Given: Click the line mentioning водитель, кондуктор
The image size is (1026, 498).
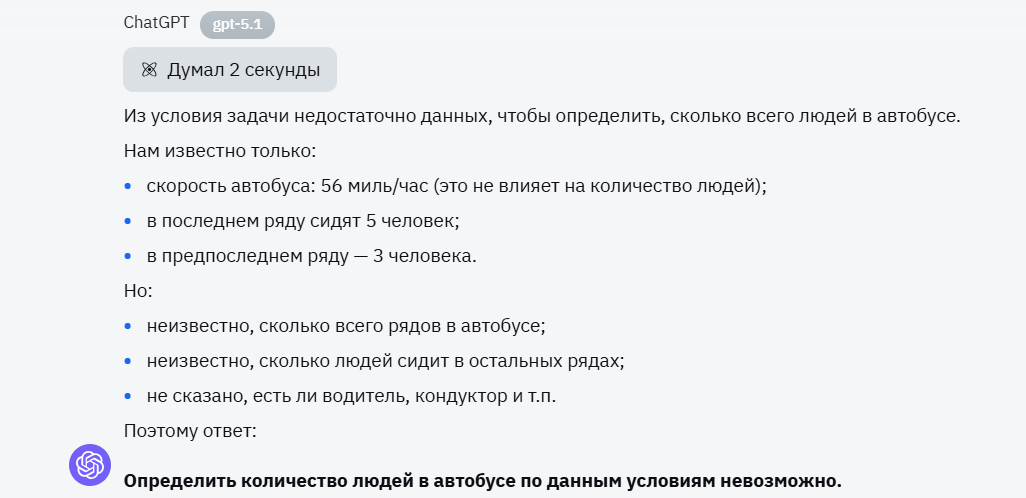Looking at the screenshot, I should tap(351, 396).
